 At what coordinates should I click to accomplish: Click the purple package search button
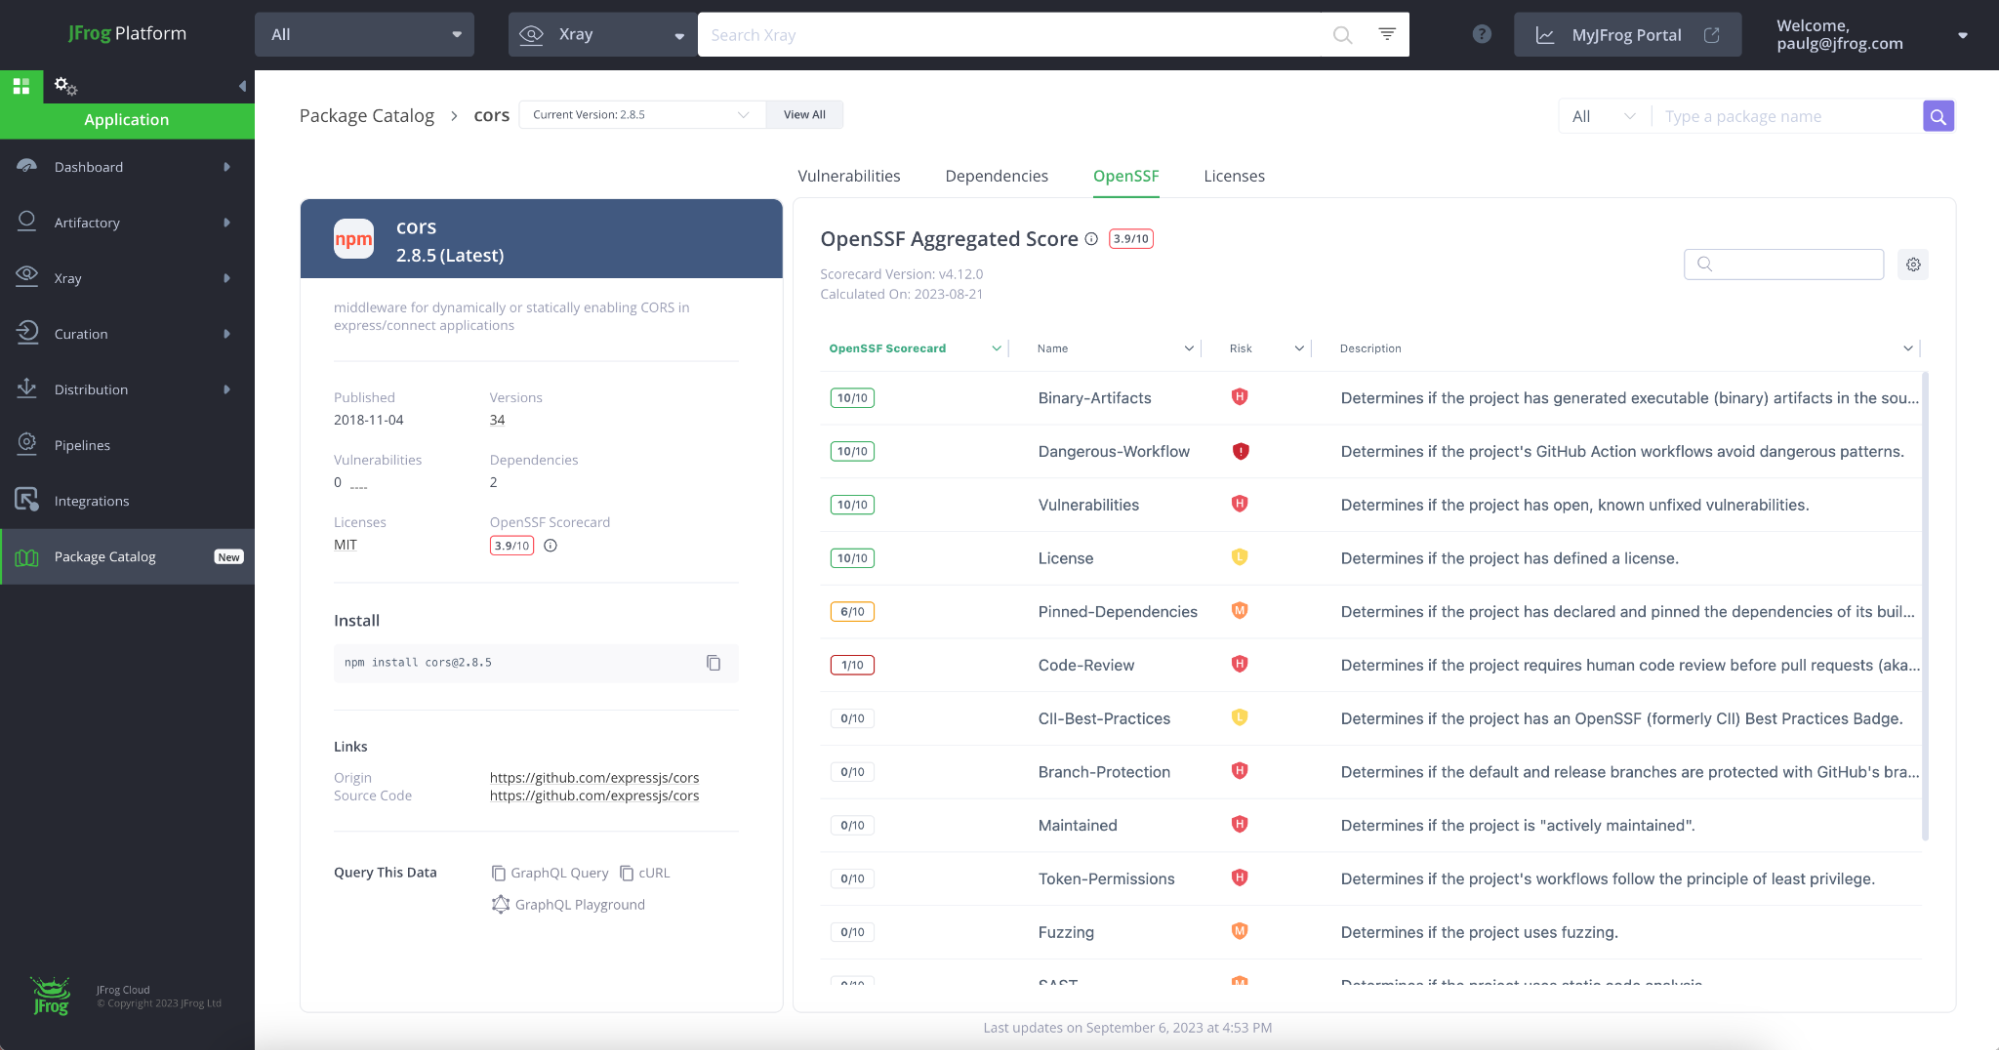tap(1937, 117)
